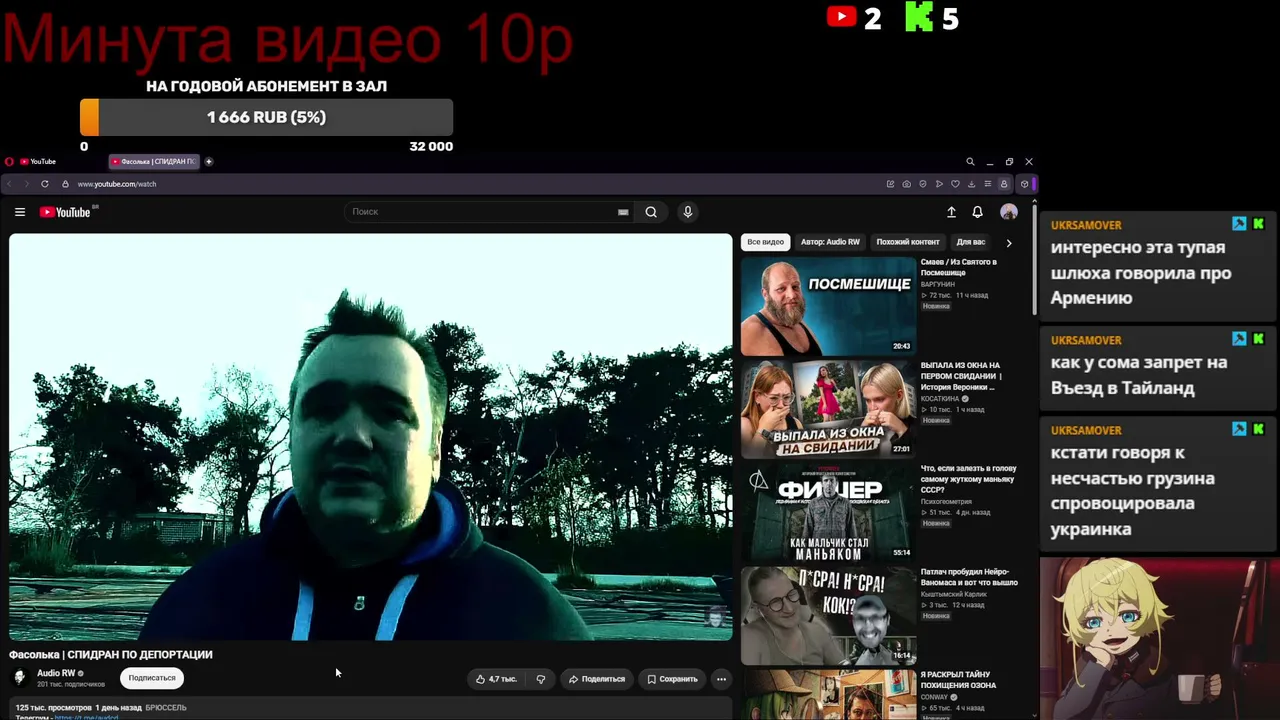Go back in the browser history
This screenshot has width=1280, height=720.
[x=10, y=184]
